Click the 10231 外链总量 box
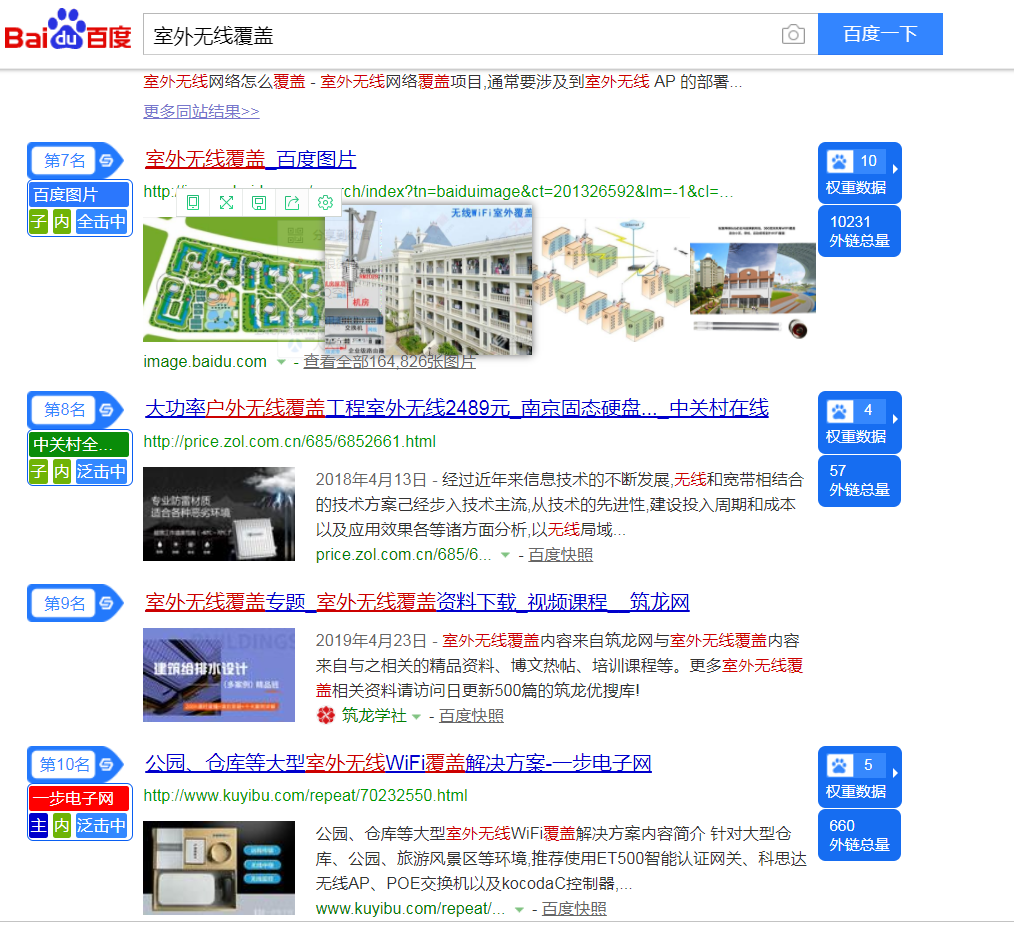The width and height of the screenshot is (1014, 925). 859,231
